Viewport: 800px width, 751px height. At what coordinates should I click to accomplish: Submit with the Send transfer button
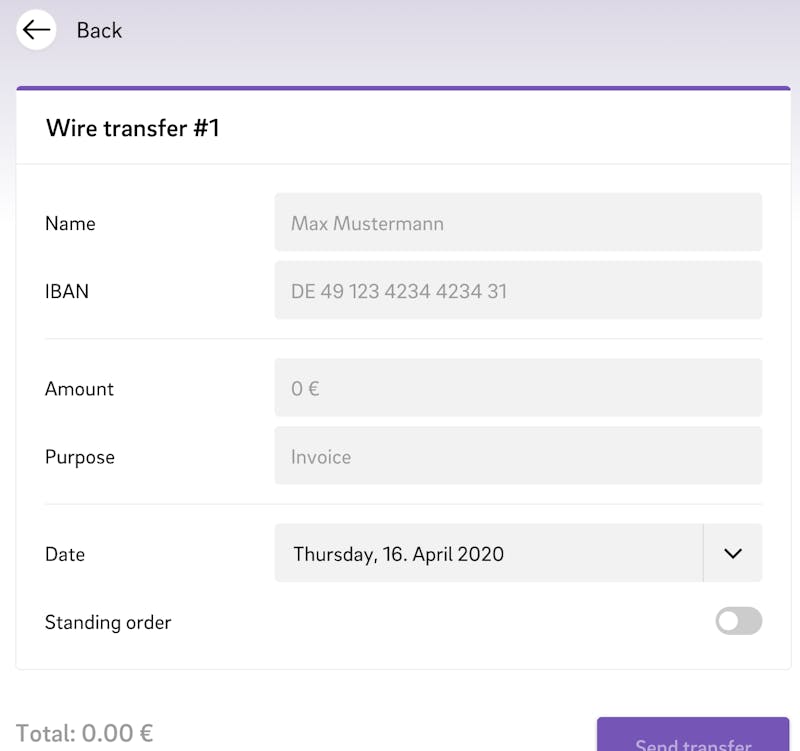tap(693, 734)
